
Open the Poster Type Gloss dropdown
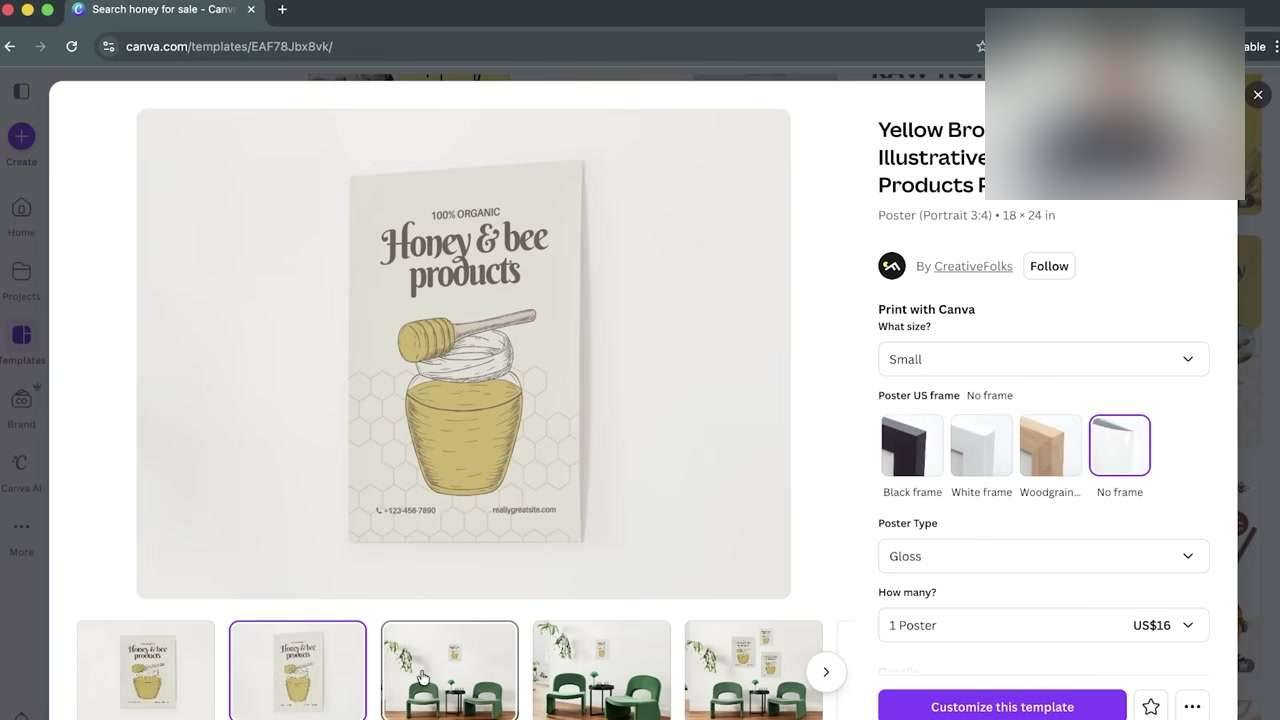[1043, 556]
